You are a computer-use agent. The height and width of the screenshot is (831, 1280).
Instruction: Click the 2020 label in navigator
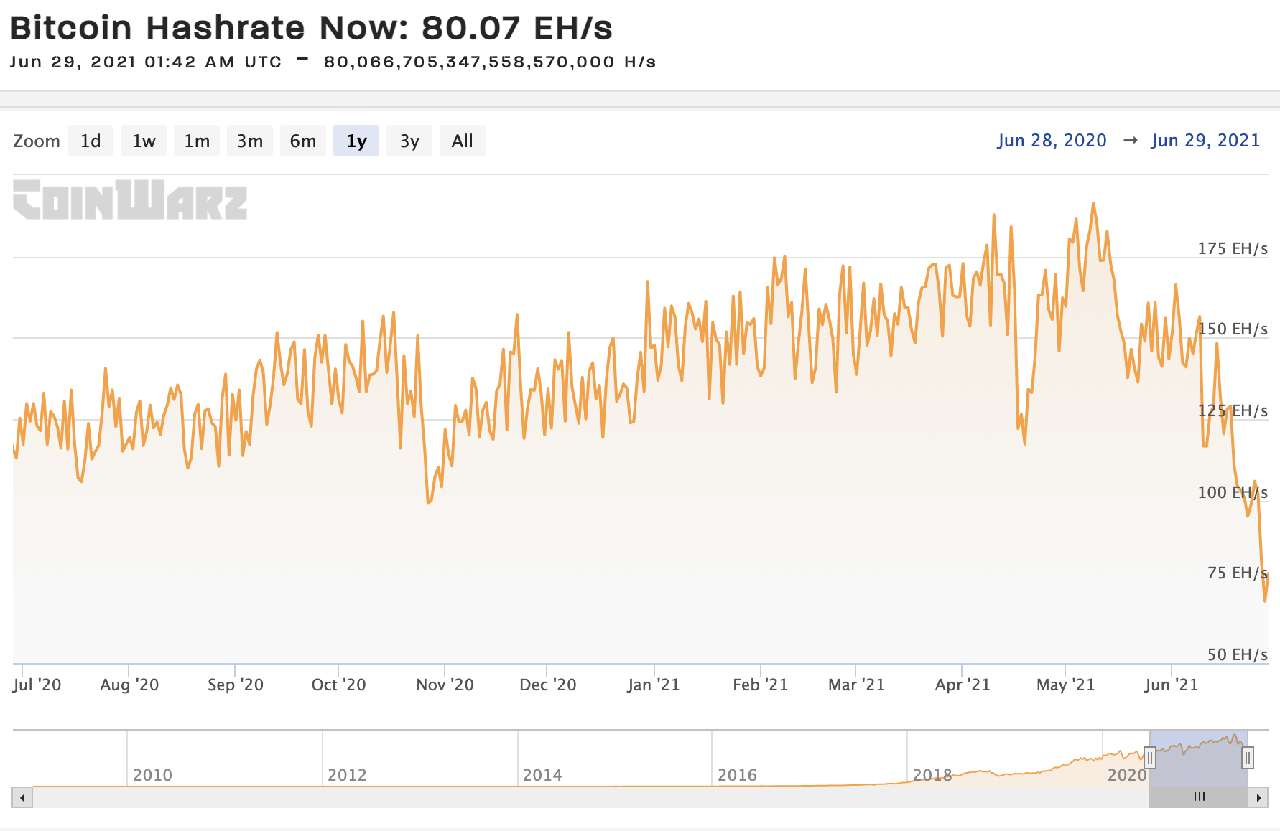1127,775
